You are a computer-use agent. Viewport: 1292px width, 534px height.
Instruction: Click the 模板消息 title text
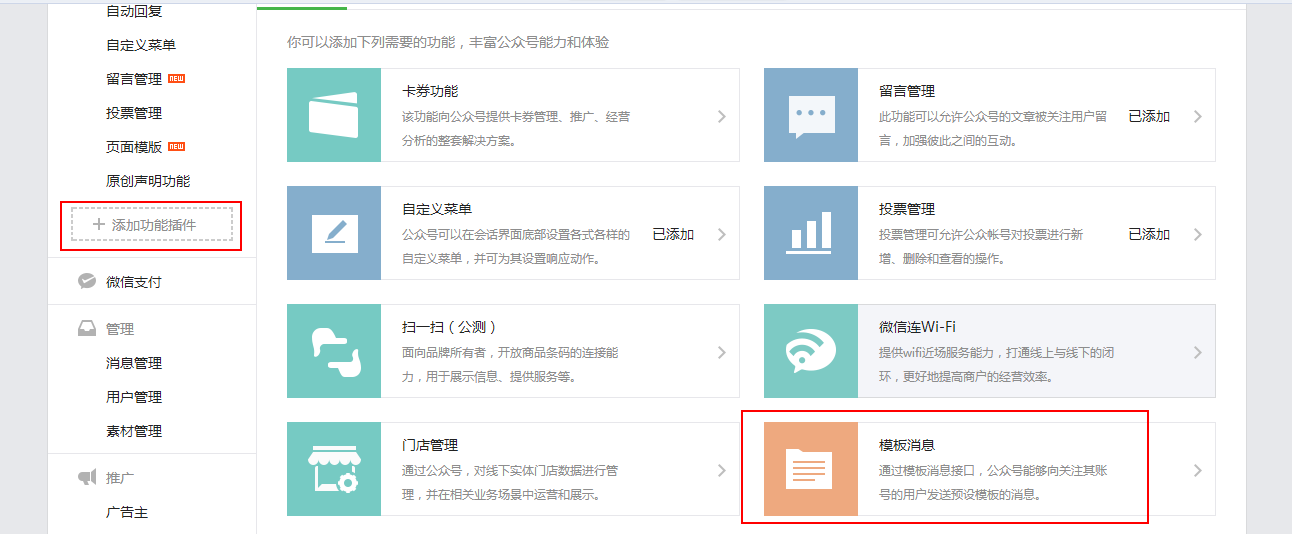pos(907,445)
